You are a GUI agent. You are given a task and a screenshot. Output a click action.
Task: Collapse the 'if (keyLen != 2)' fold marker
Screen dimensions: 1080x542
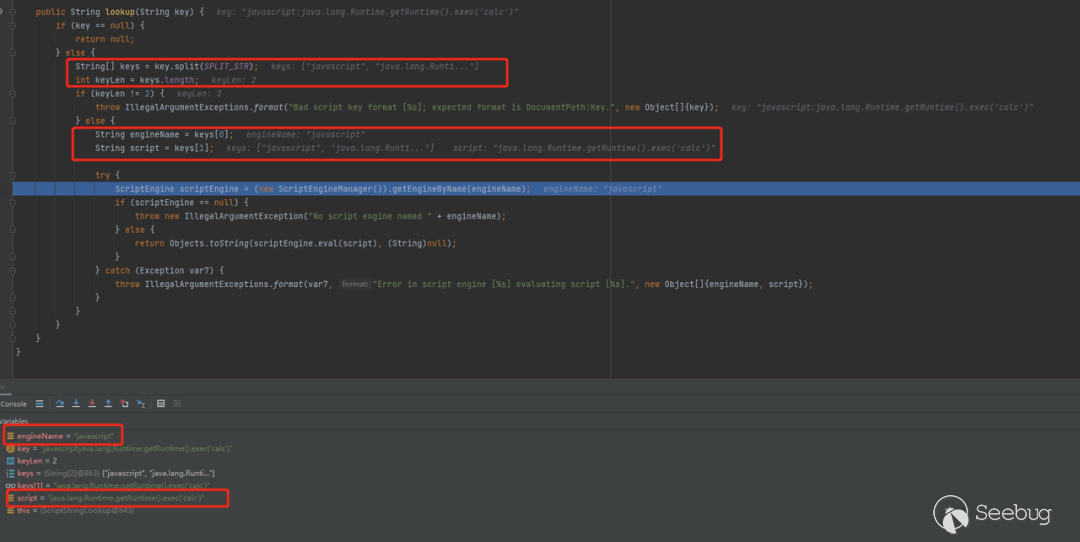[12, 94]
